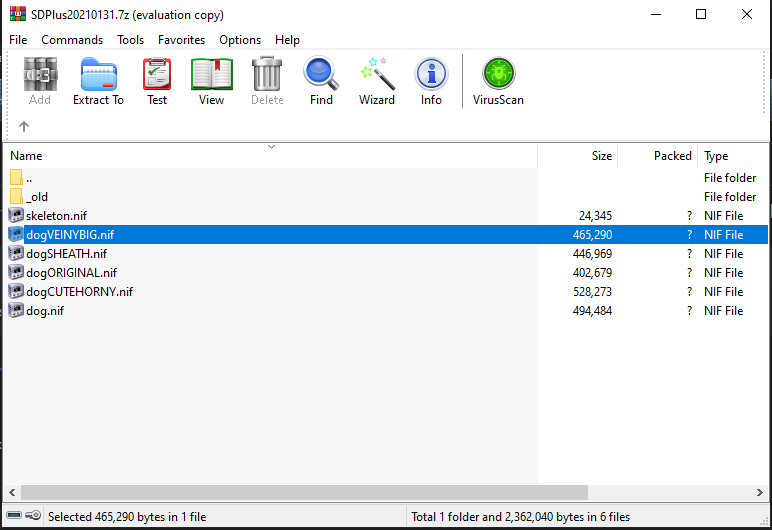
Task: Select the dog.nif file name
Action: click(x=45, y=311)
